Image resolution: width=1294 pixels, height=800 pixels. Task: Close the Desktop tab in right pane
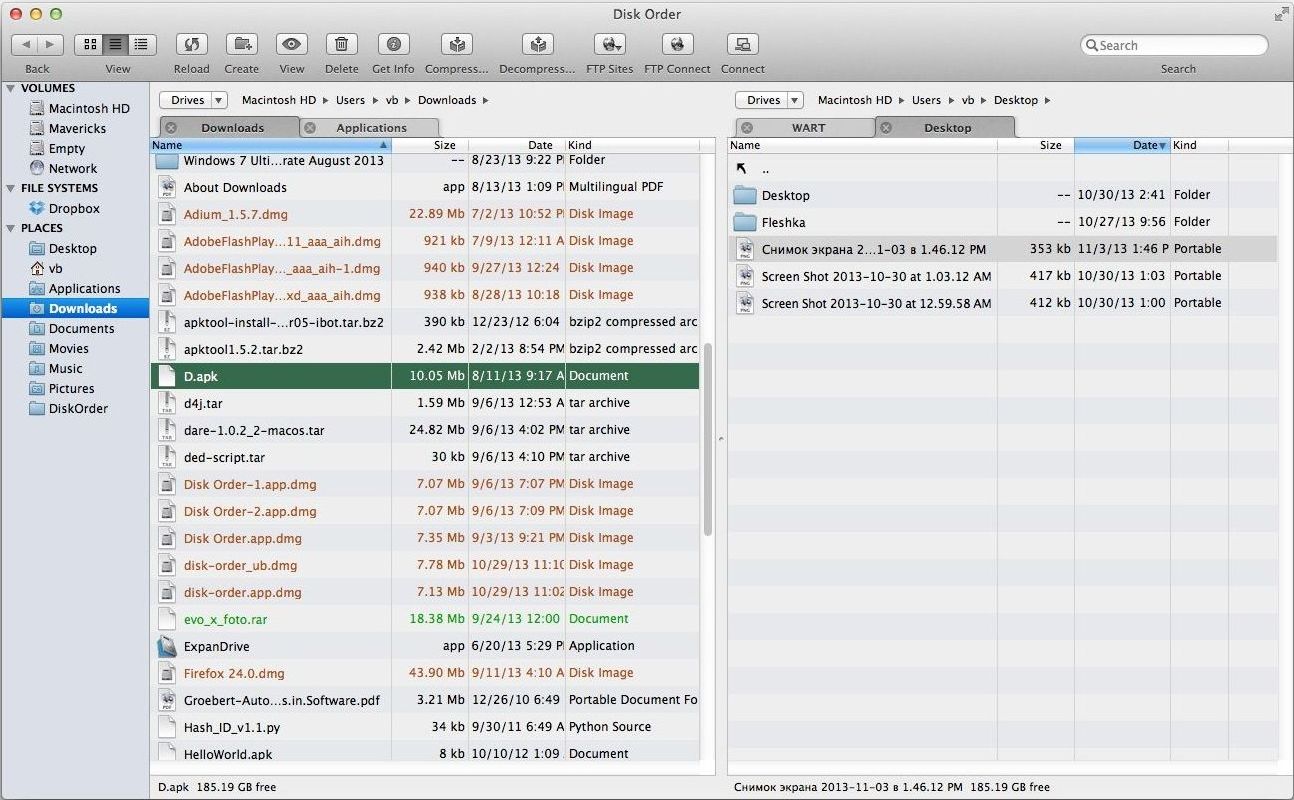pos(885,128)
